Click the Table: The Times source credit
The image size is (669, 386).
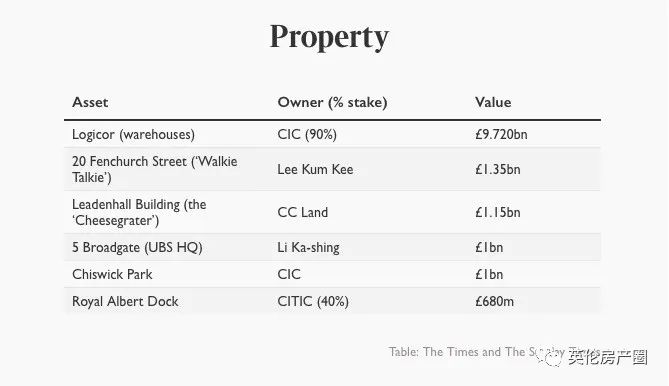click(495, 352)
